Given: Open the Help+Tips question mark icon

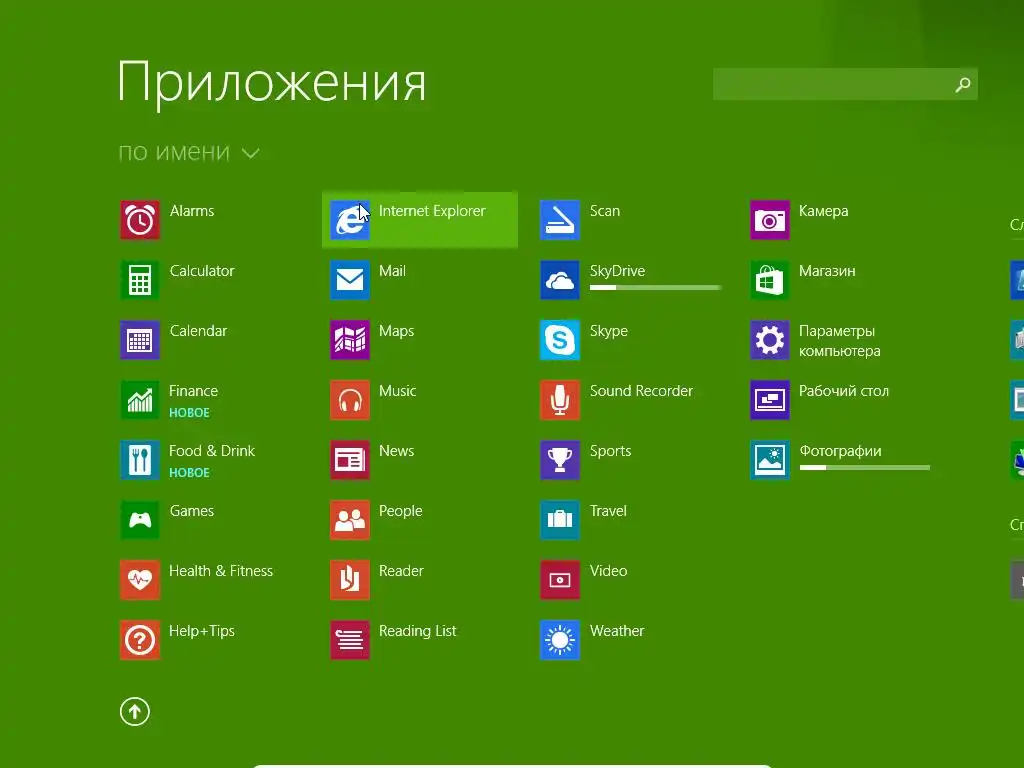Looking at the screenshot, I should [x=140, y=641].
